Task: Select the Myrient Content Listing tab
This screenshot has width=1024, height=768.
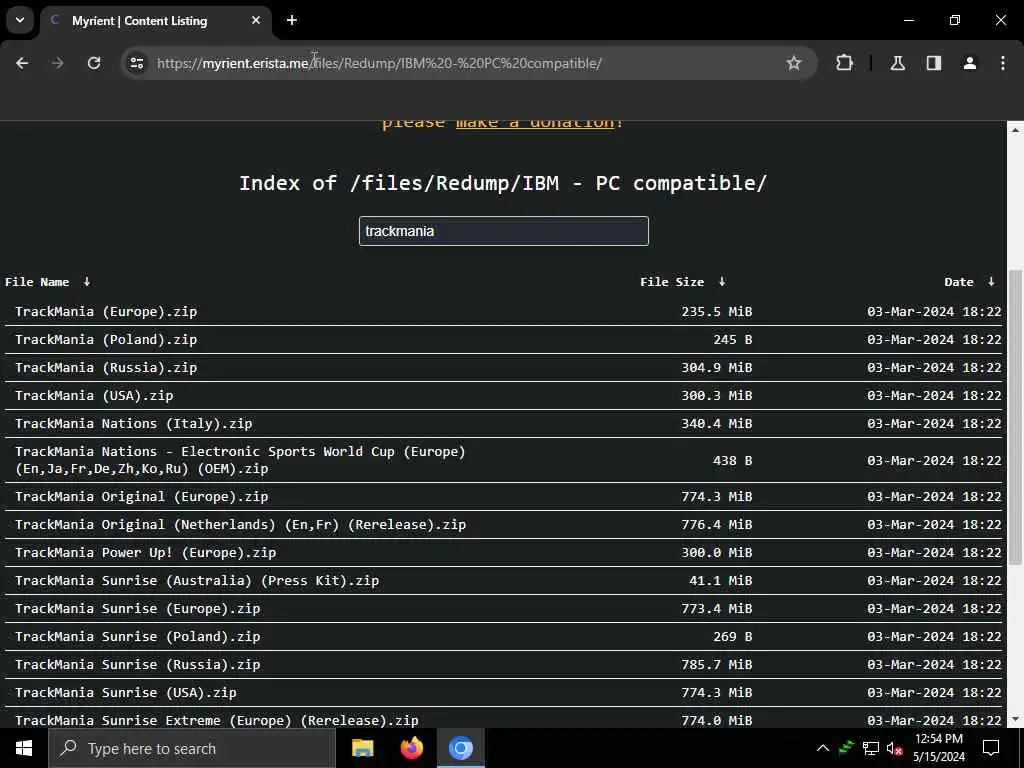Action: coord(155,21)
